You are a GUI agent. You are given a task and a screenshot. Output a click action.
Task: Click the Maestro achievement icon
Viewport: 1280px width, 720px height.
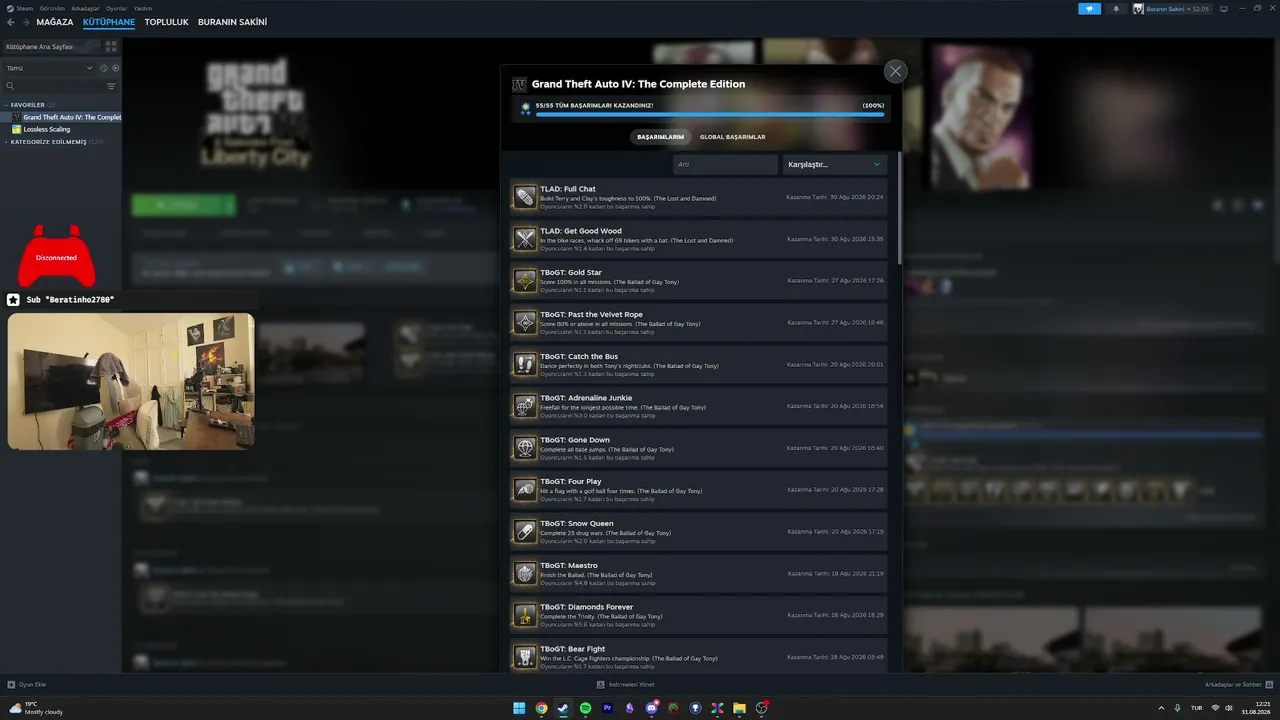[525, 574]
